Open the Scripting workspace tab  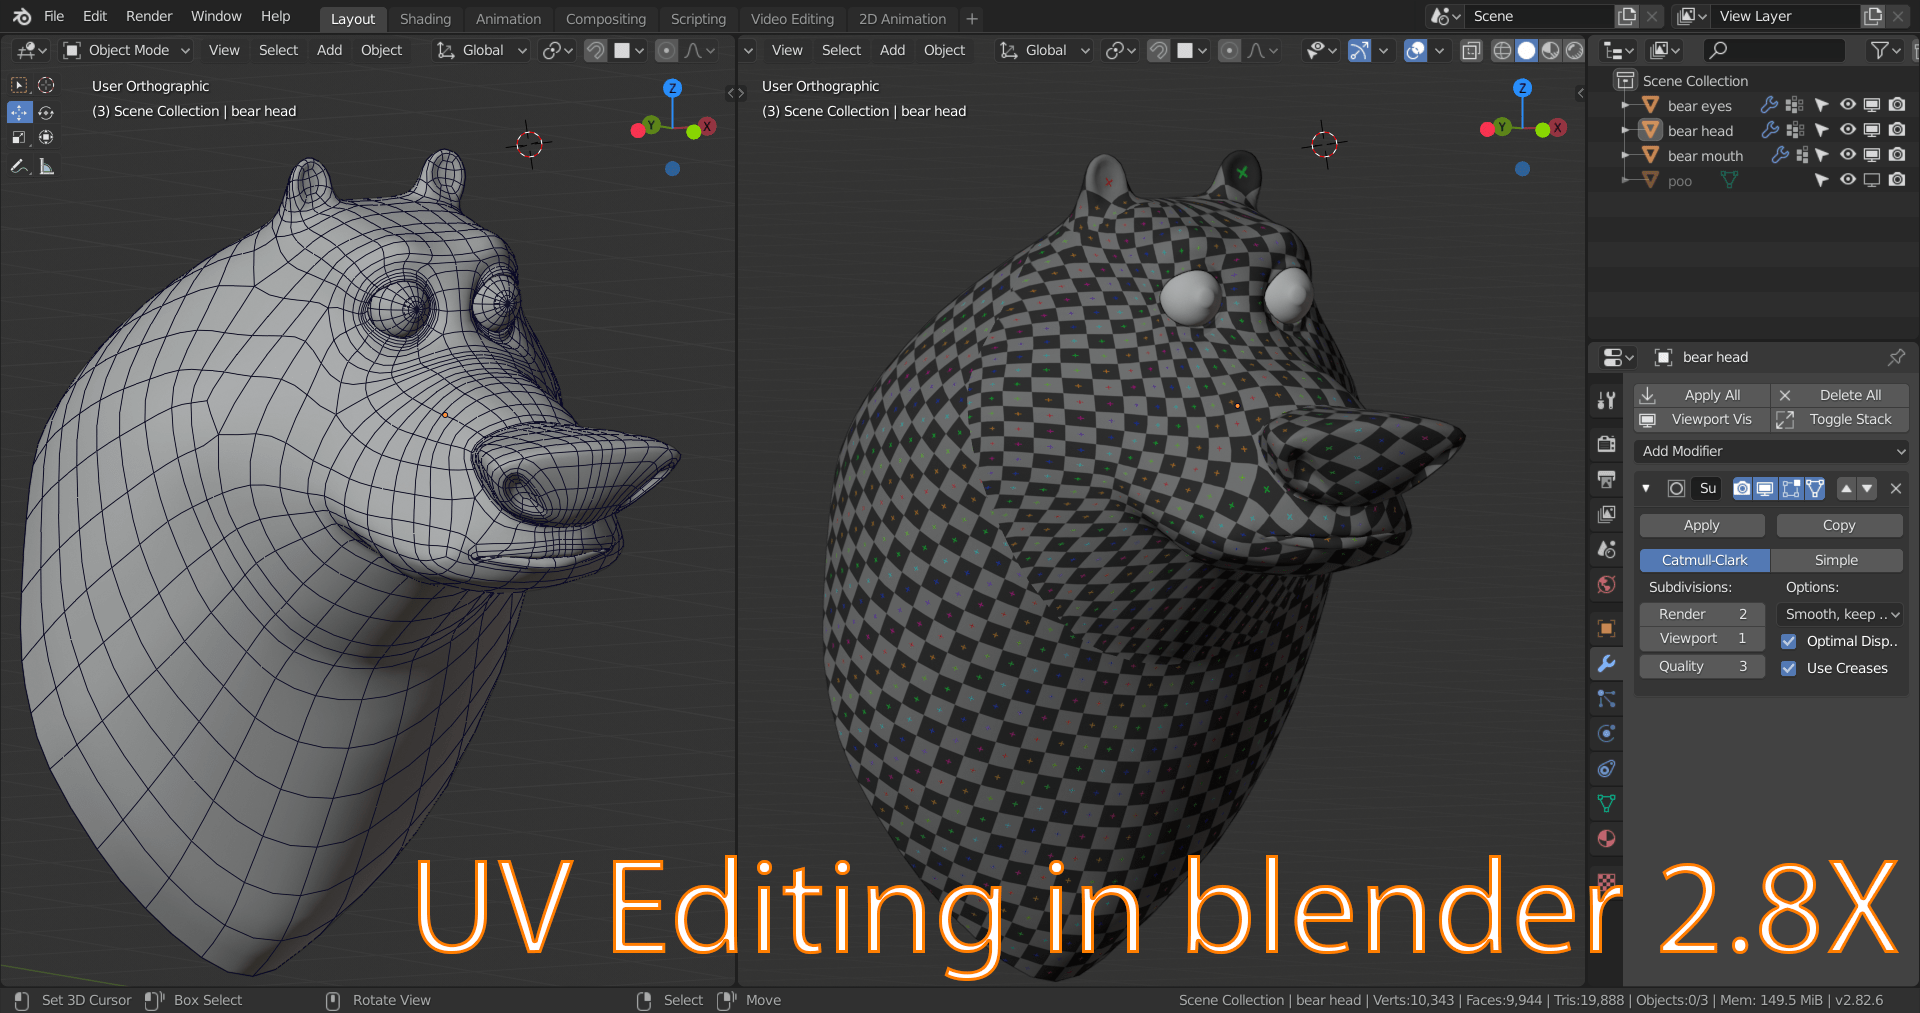click(698, 19)
